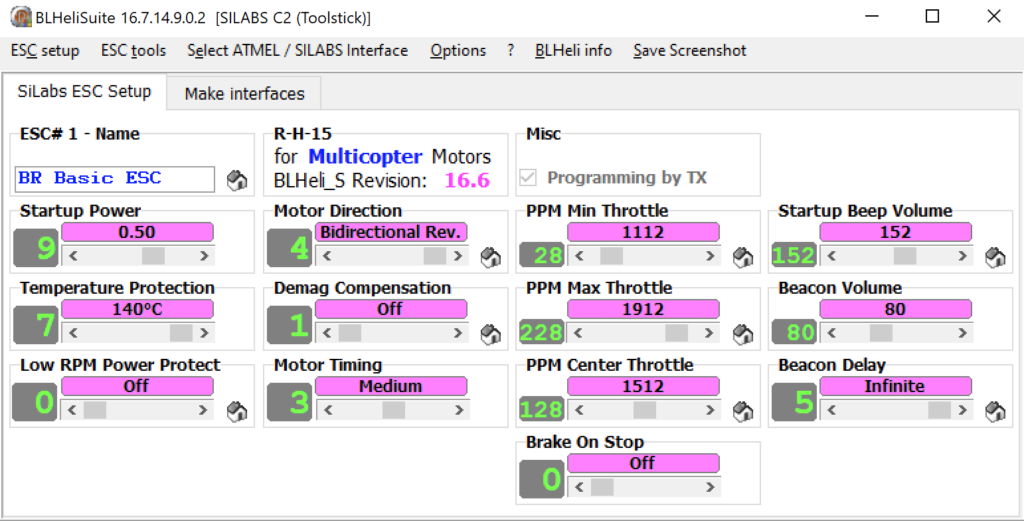Switch to the Make interfaces tab
The image size is (1024, 521).
(x=244, y=94)
